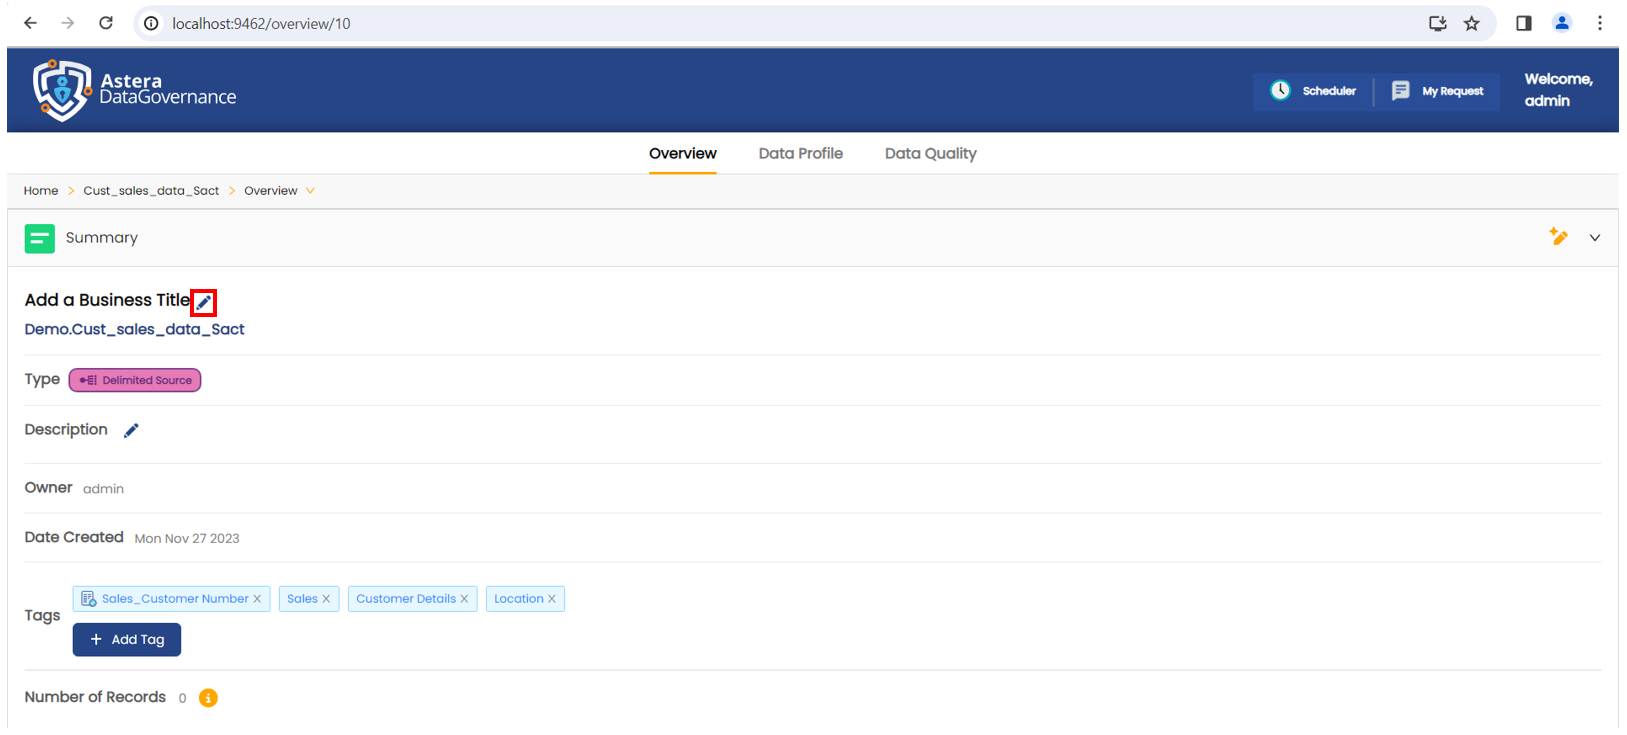Click the Astera DataGovernance logo
Image resolution: width=1627 pixels, height=735 pixels.
click(135, 90)
